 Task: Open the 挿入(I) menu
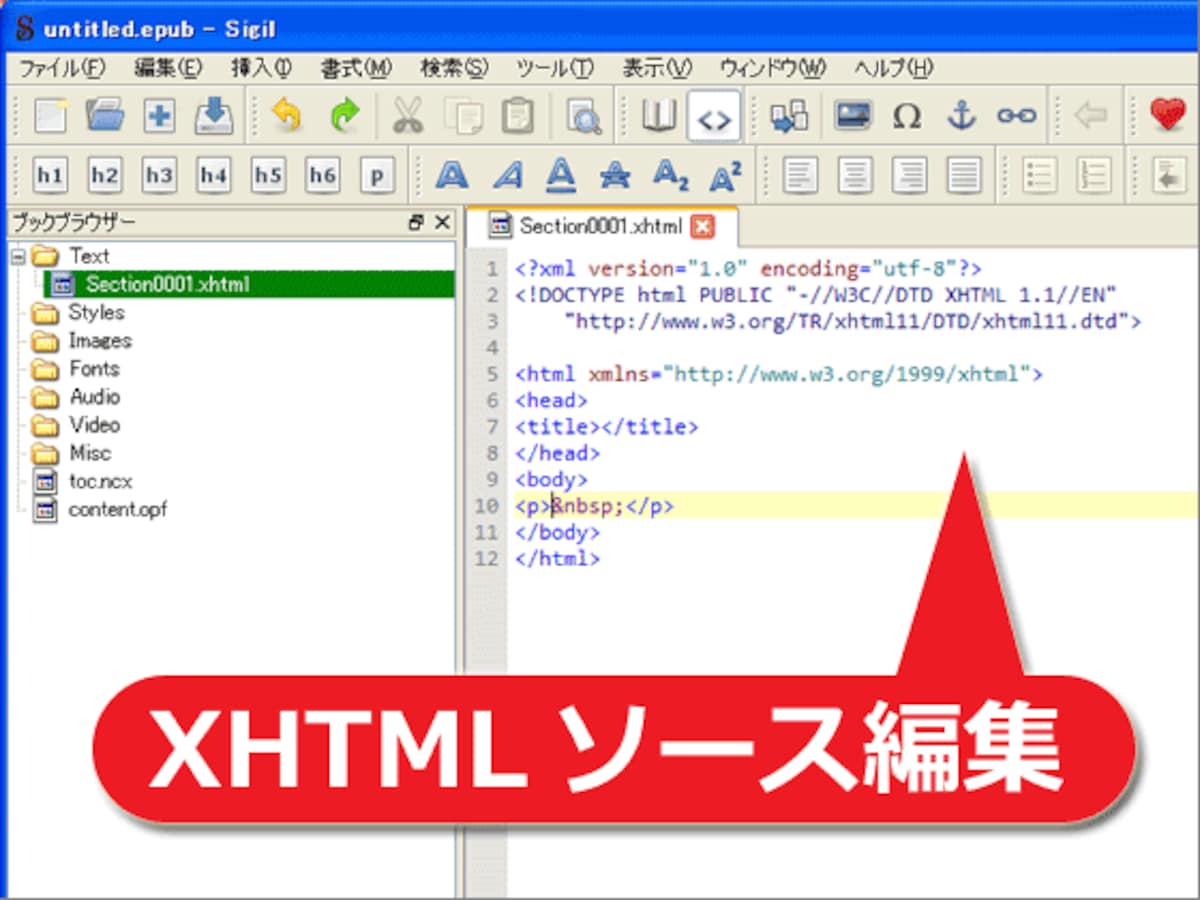[261, 68]
